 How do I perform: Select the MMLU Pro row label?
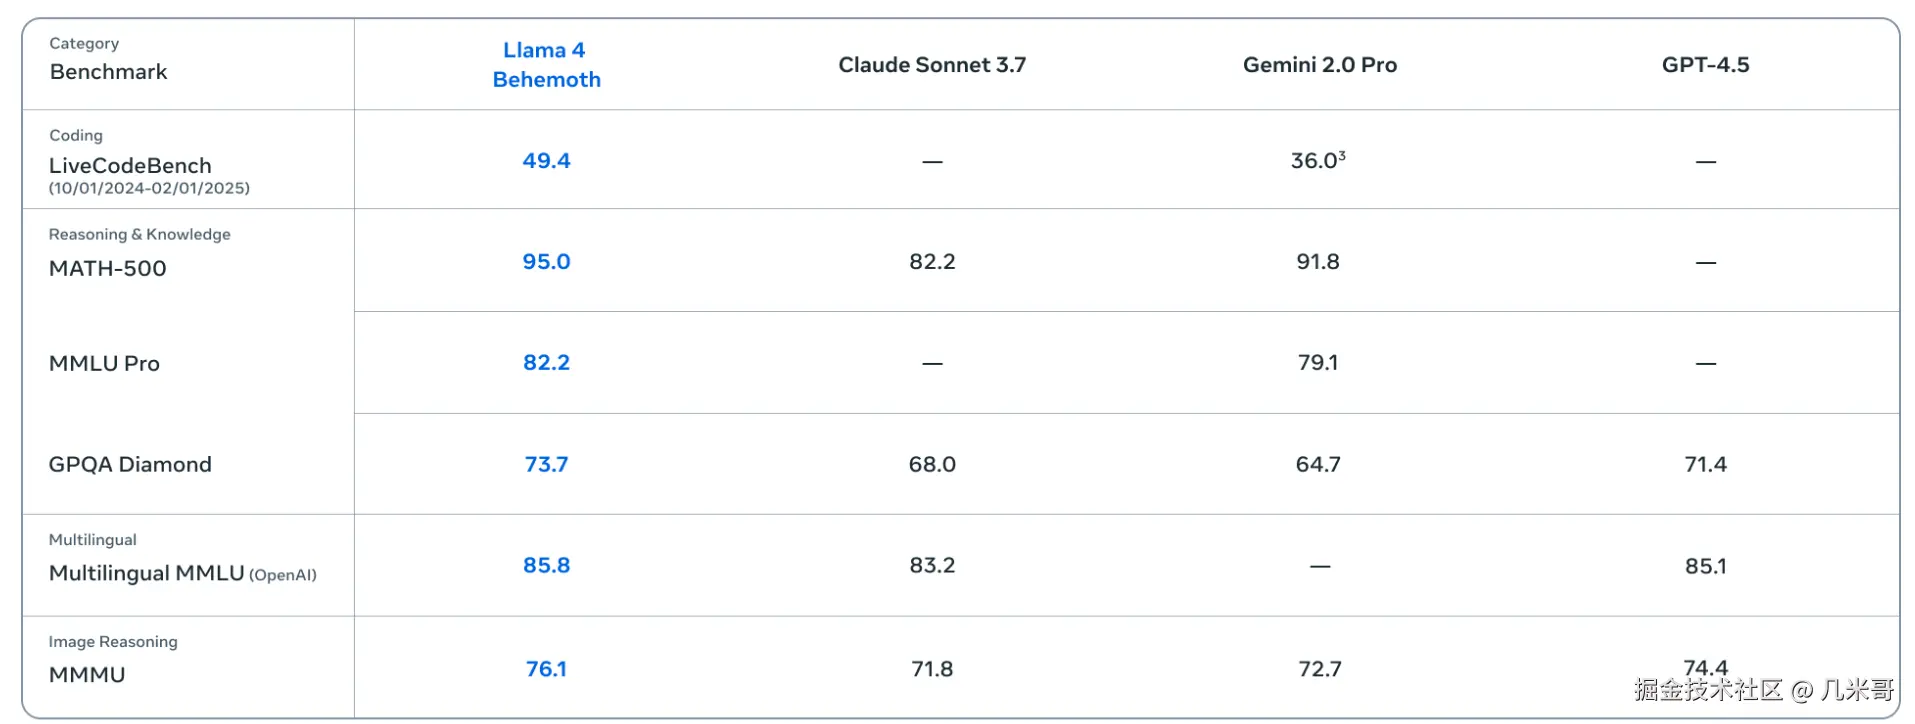[104, 364]
